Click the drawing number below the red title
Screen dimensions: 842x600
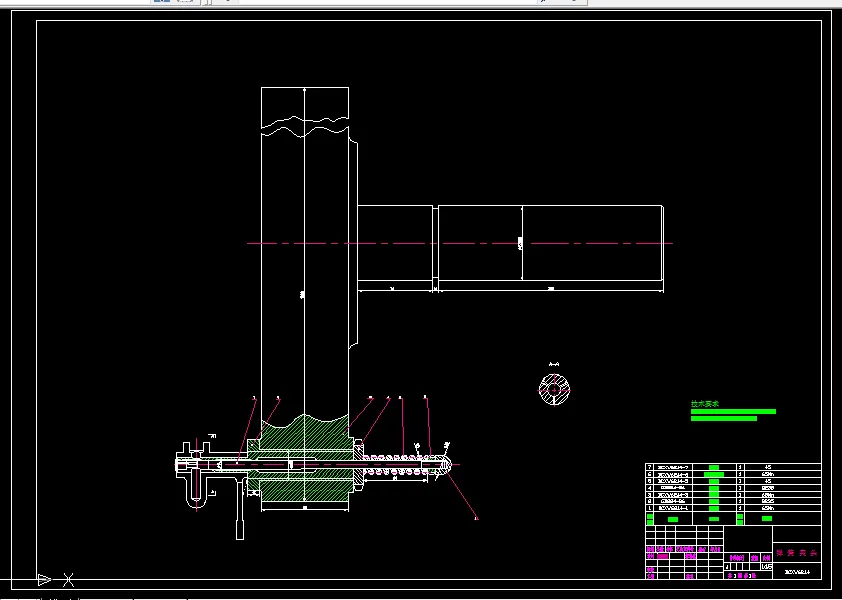[x=797, y=572]
